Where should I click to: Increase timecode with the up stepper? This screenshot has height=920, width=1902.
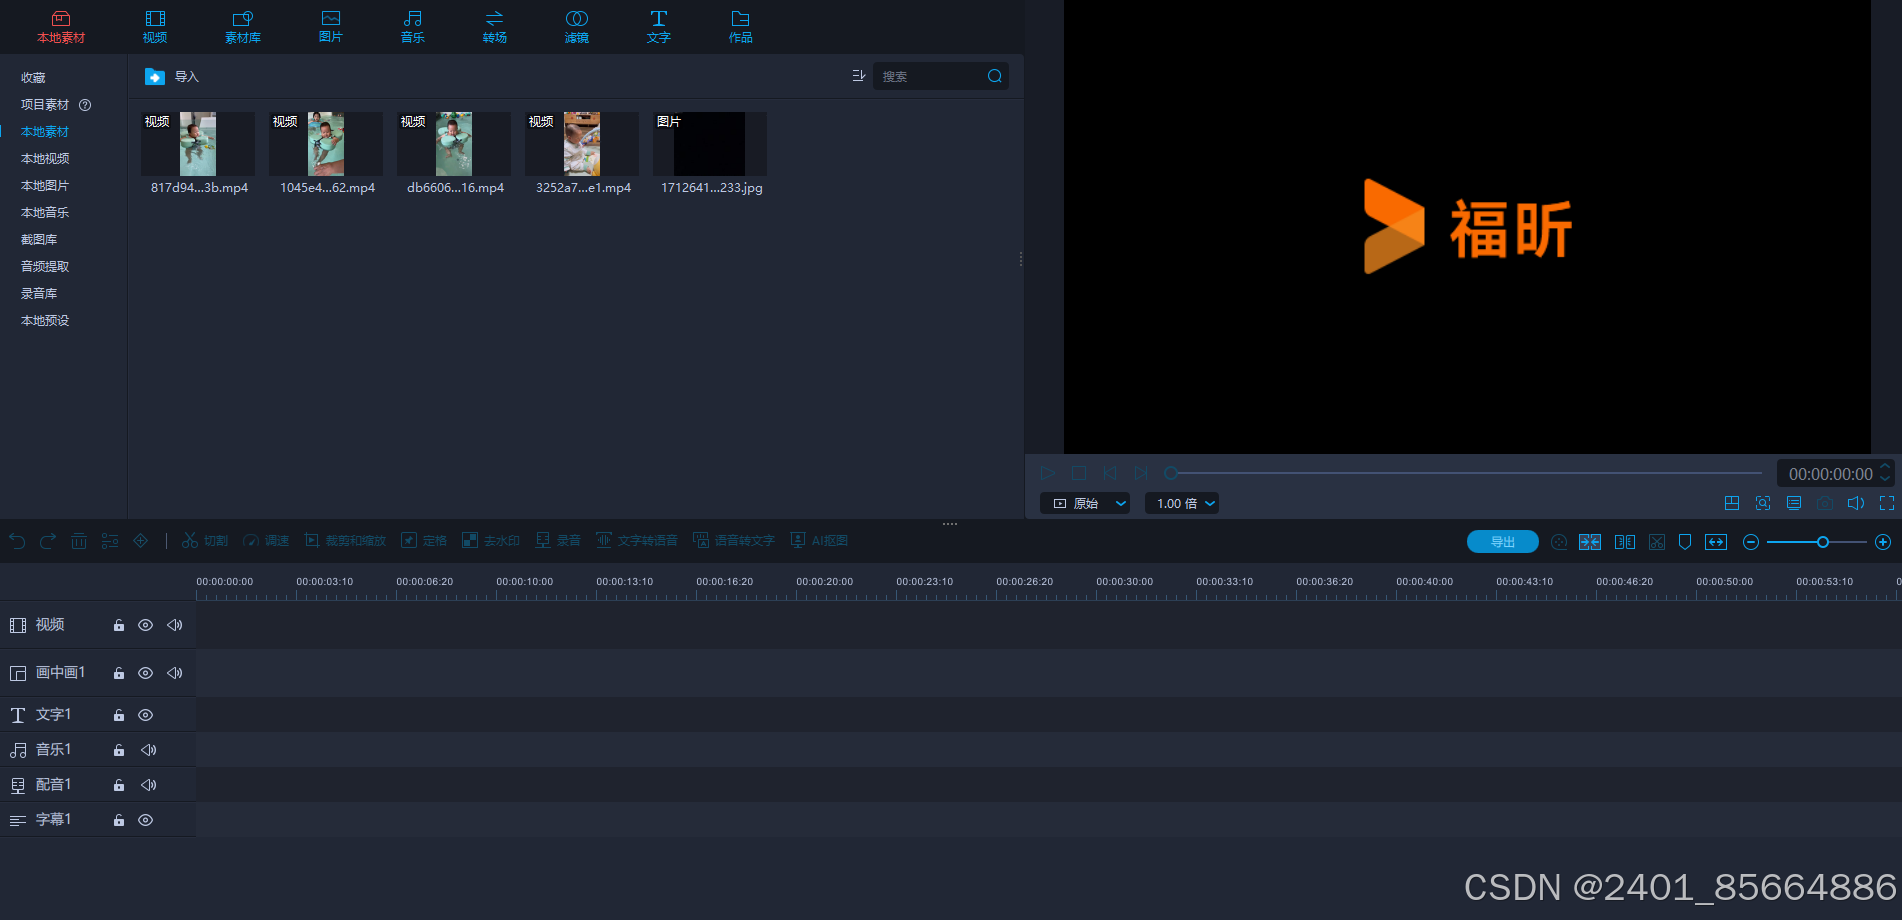1885,467
